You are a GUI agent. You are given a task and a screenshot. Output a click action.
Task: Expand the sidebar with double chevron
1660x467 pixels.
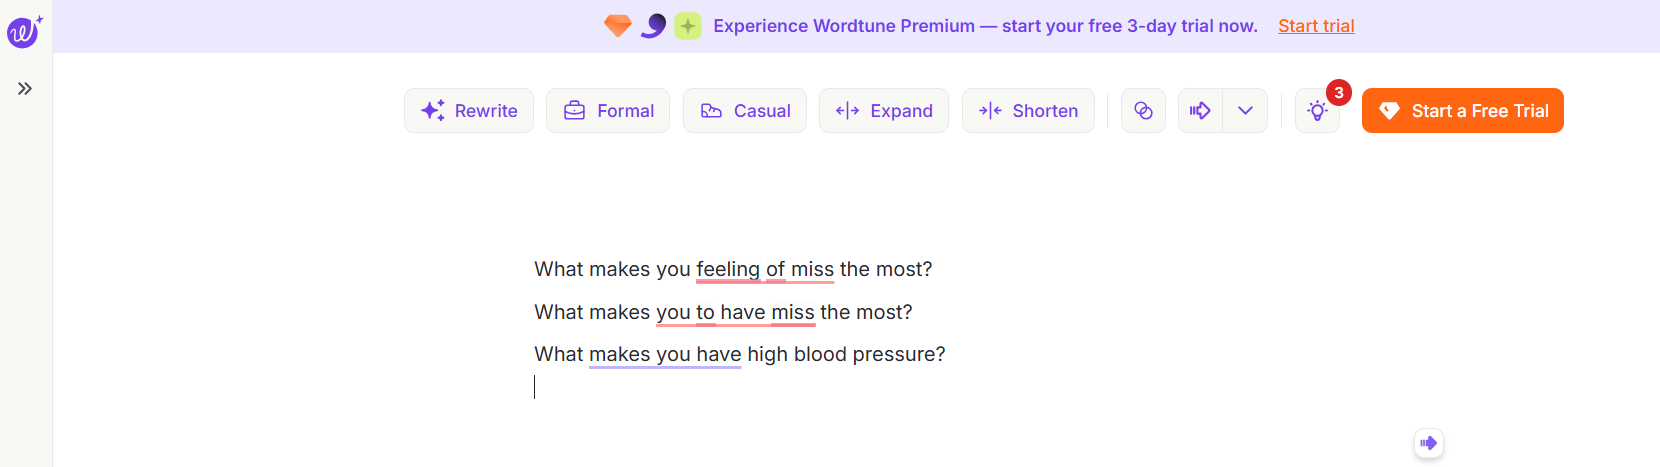pos(25,89)
